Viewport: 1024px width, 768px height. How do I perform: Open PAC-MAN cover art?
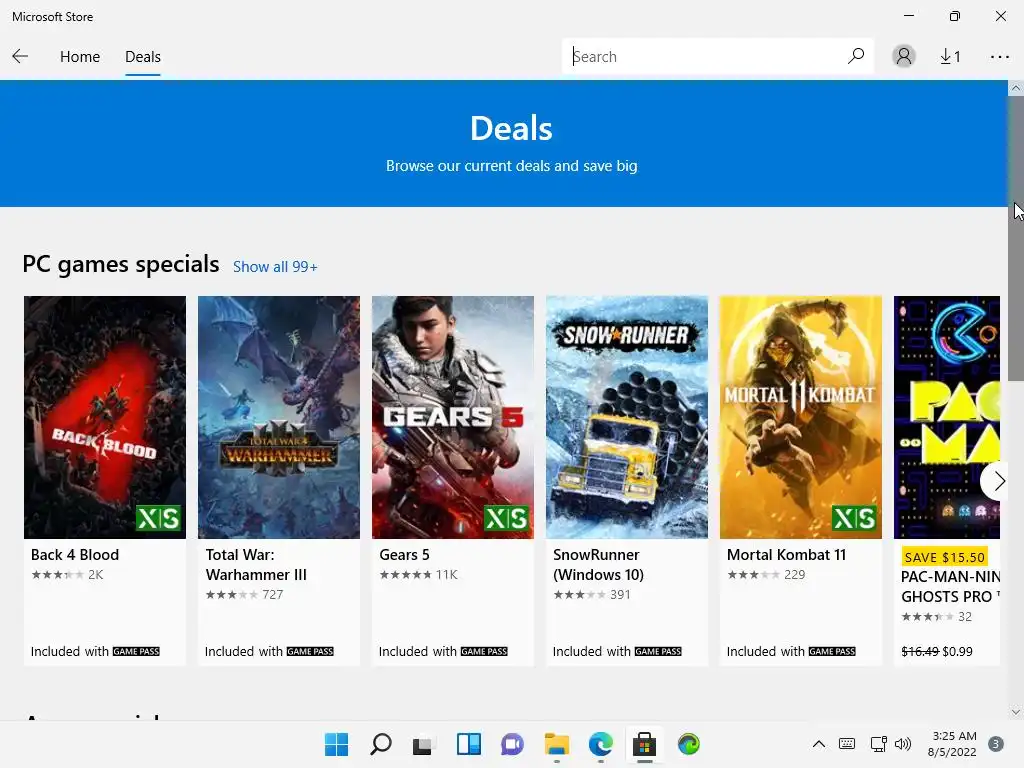[x=946, y=417]
